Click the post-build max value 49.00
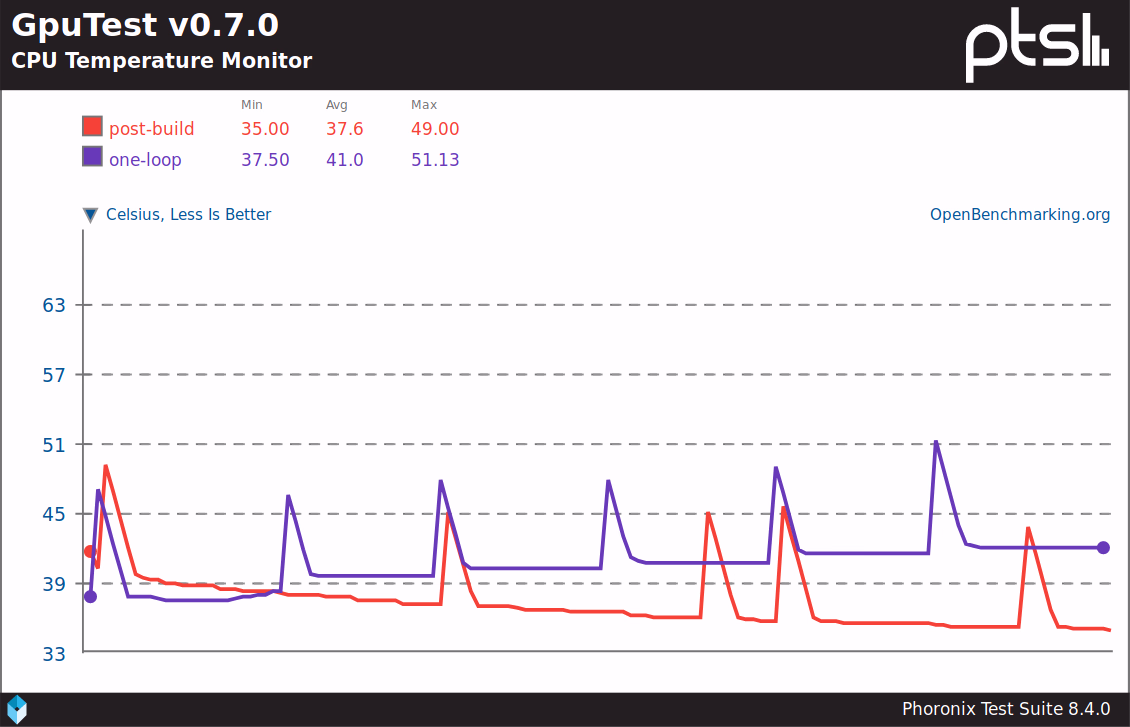This screenshot has height=727, width=1130. coord(435,129)
